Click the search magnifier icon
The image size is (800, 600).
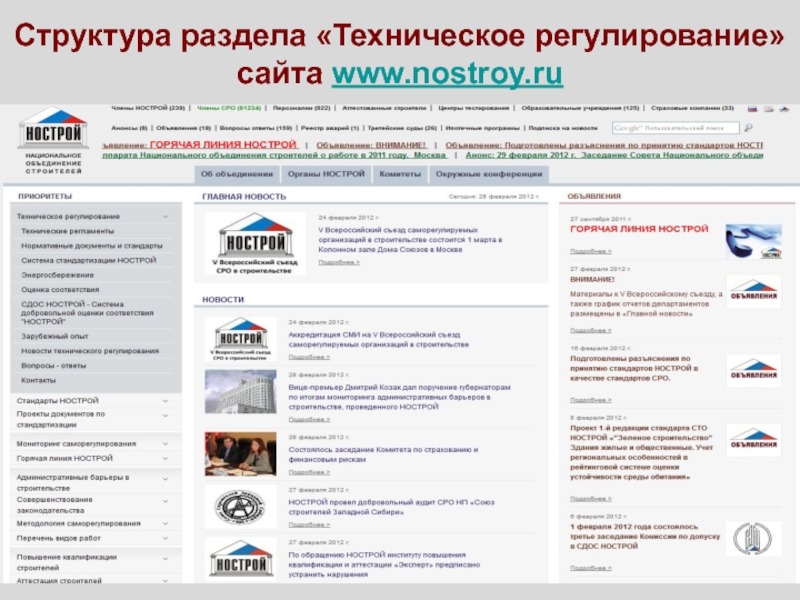(x=748, y=128)
